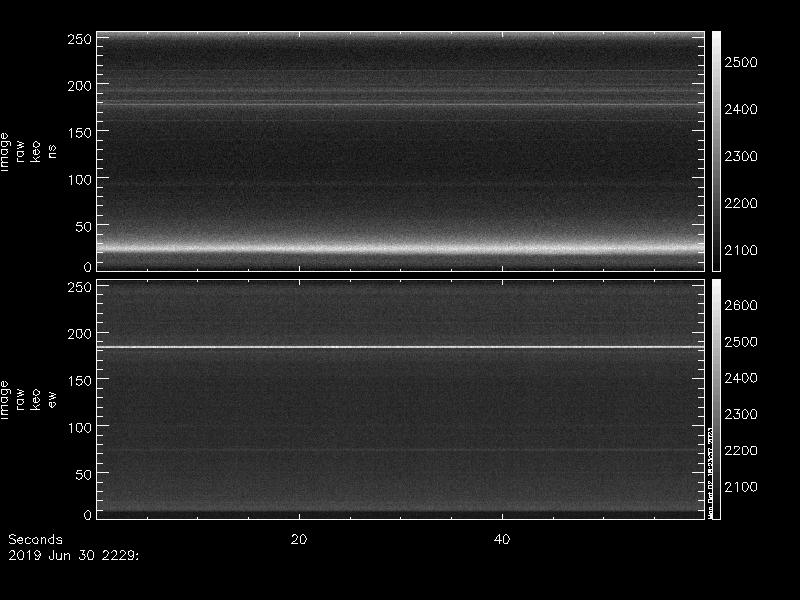Viewport: 800px width, 600px height.
Task: Click the '2019 Jun 30 2229:' timestamp
Action: [x=73, y=556]
